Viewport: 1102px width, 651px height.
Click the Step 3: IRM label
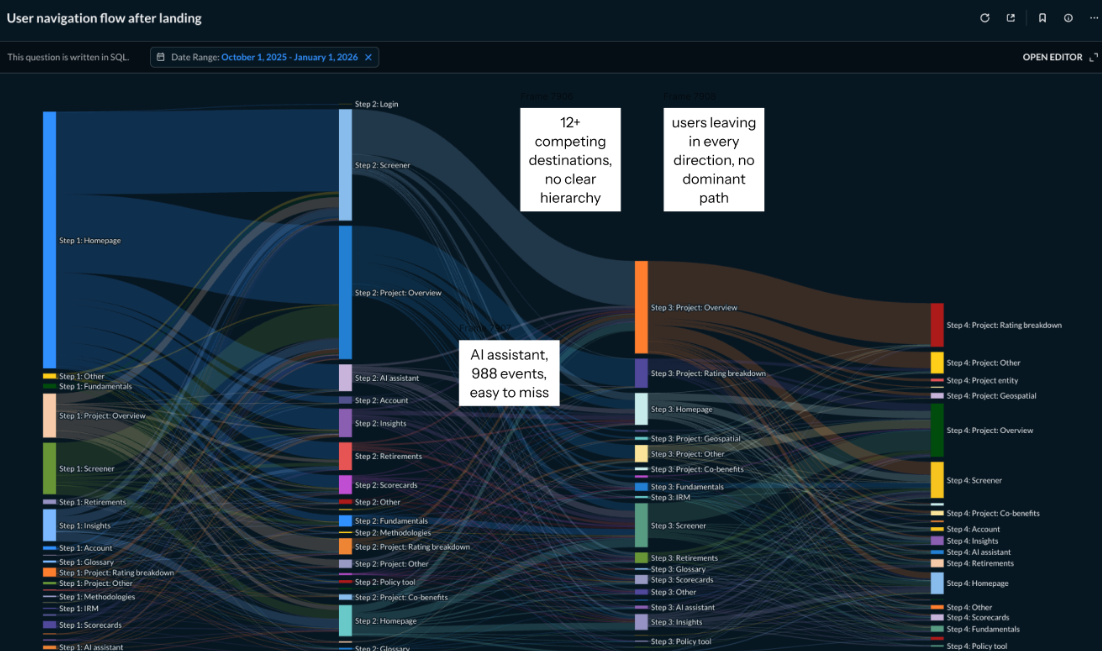tap(670, 497)
